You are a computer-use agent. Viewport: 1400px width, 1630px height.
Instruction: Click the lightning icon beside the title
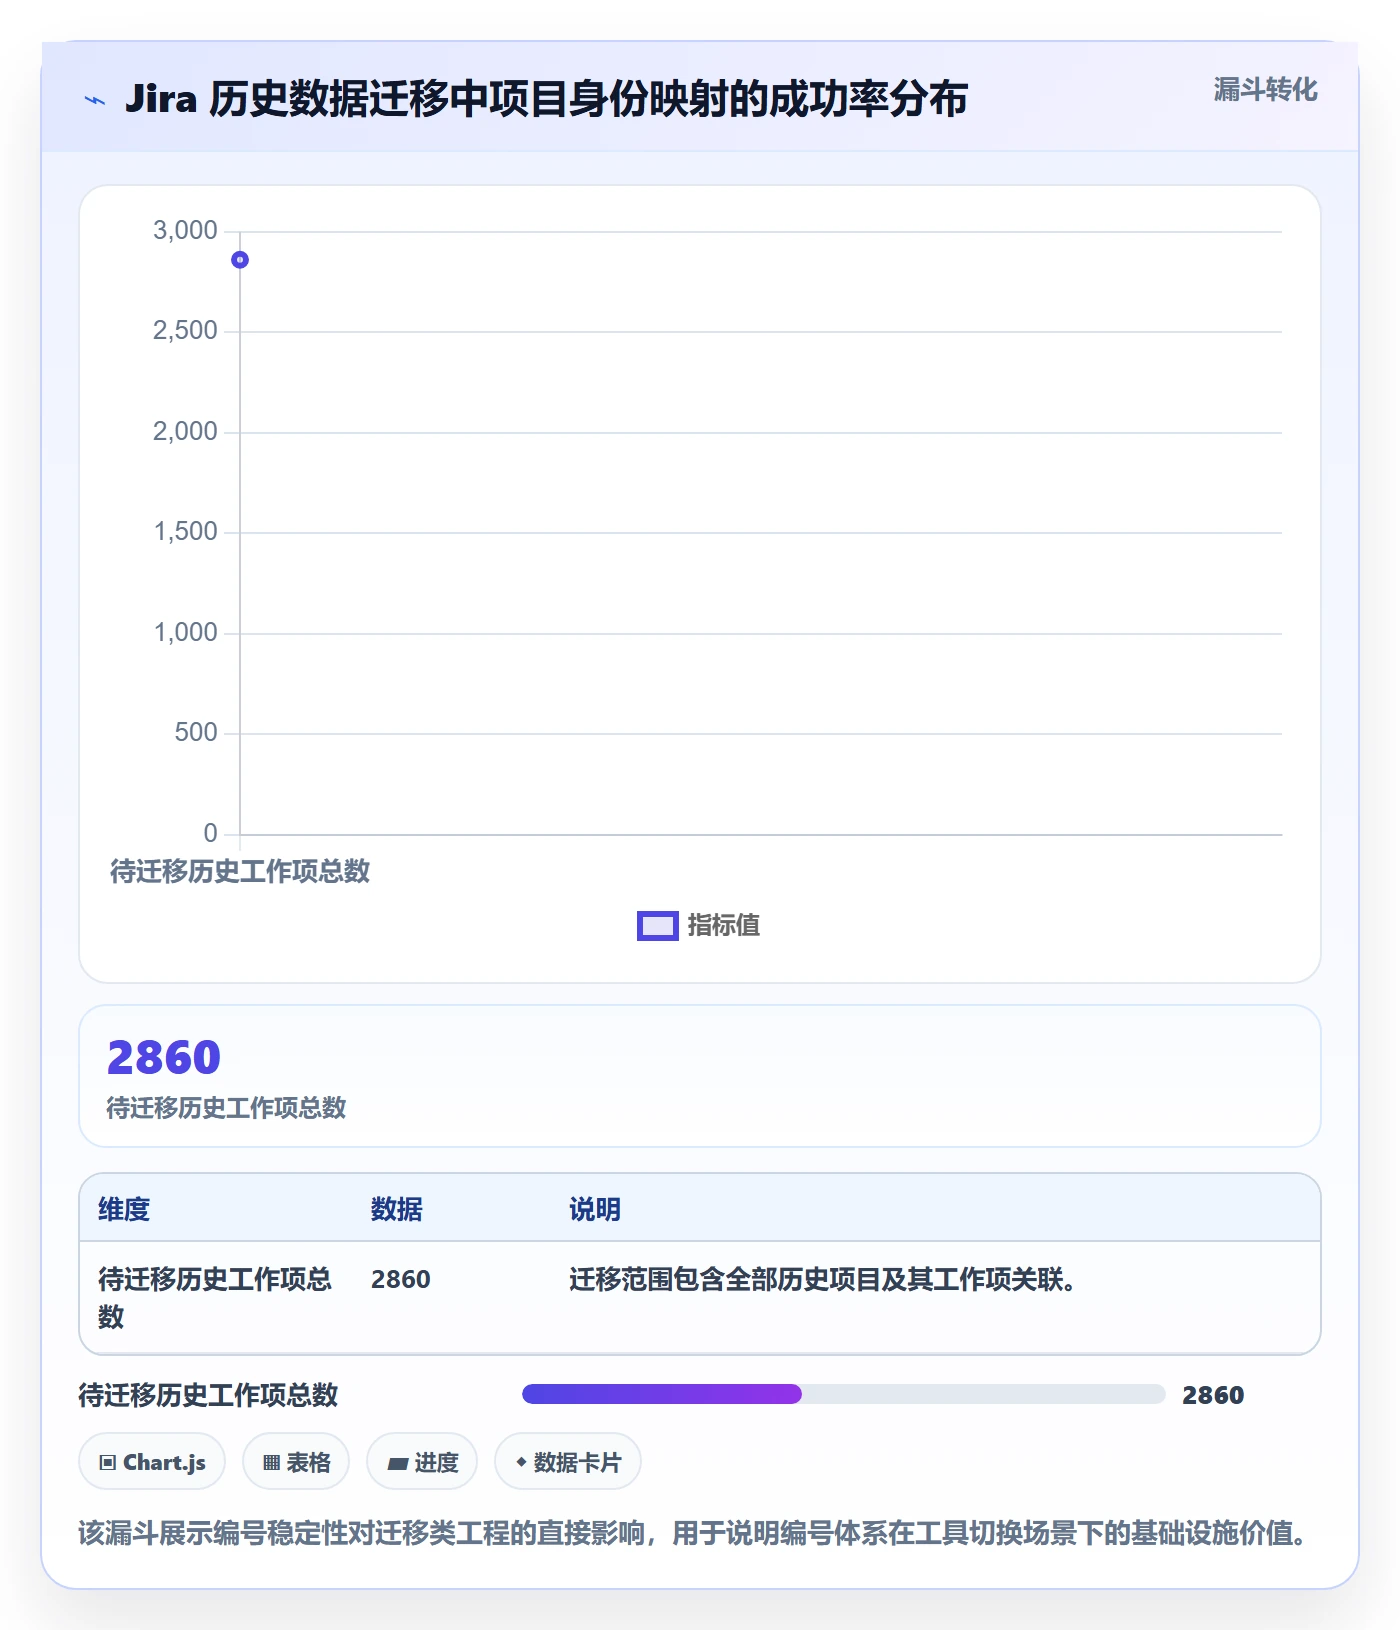[95, 100]
